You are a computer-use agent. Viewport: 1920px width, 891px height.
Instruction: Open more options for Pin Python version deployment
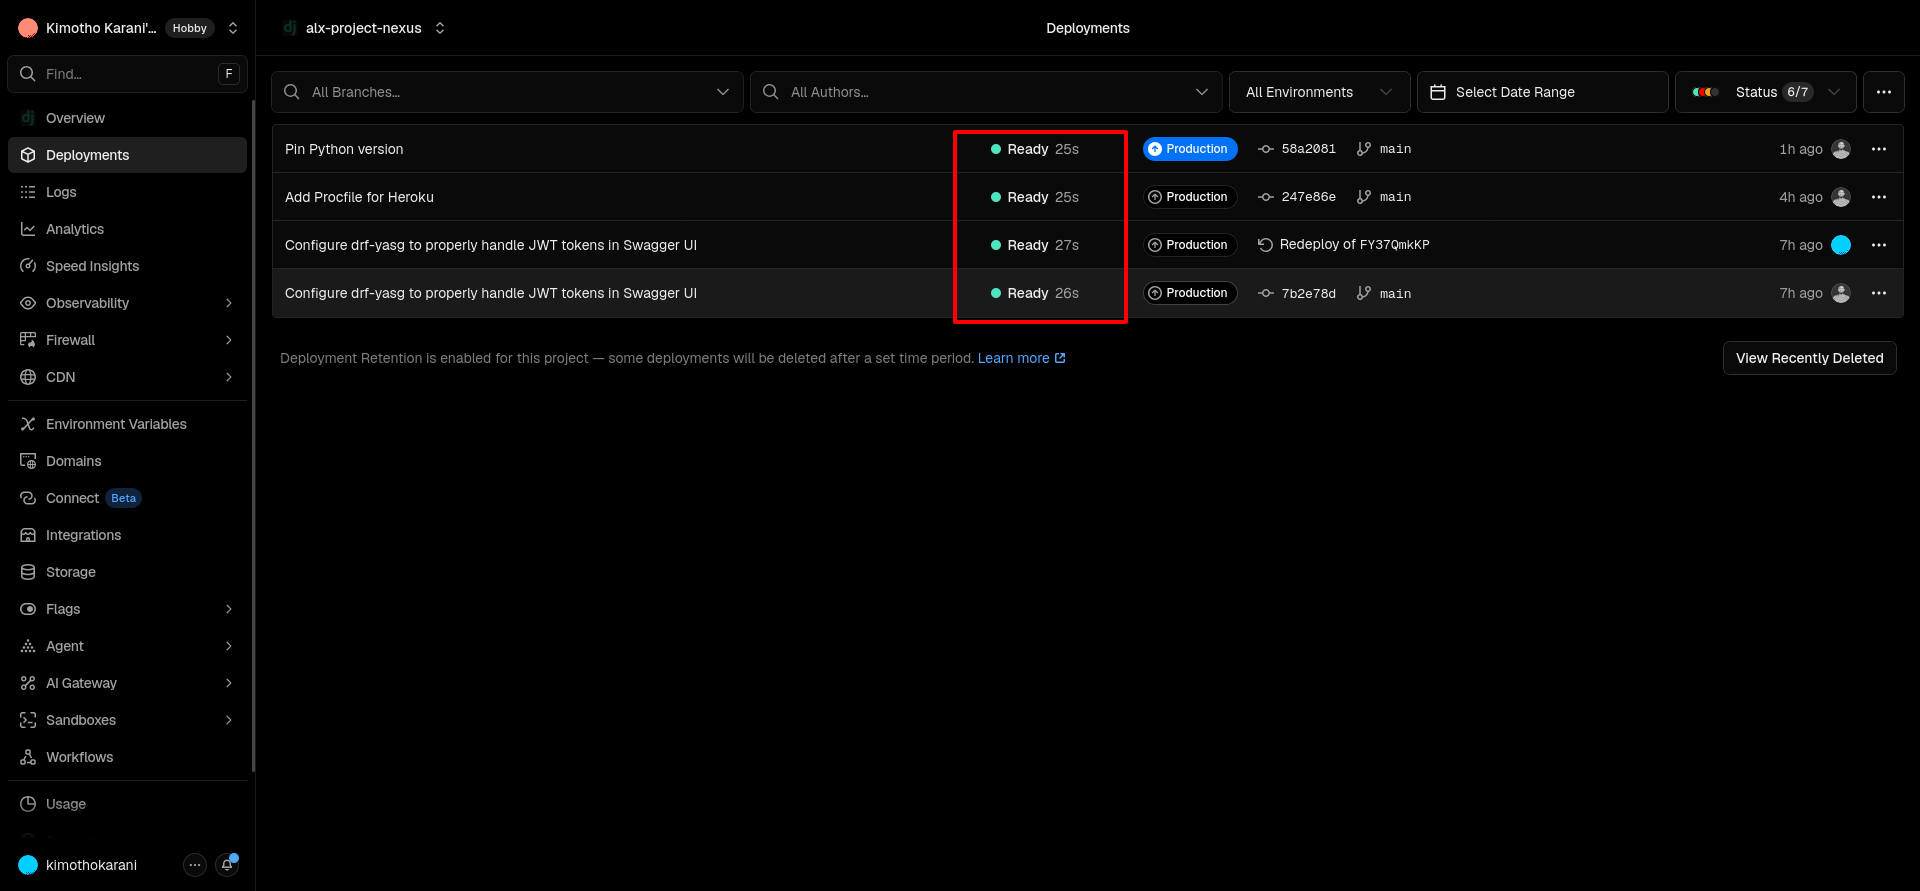pos(1879,149)
